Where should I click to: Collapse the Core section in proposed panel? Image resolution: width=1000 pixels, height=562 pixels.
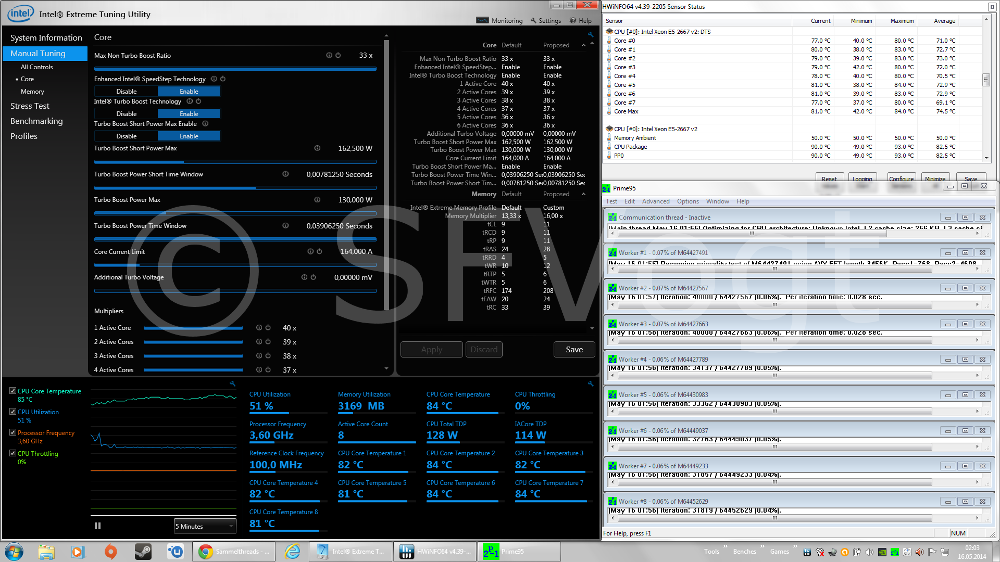coord(584,45)
